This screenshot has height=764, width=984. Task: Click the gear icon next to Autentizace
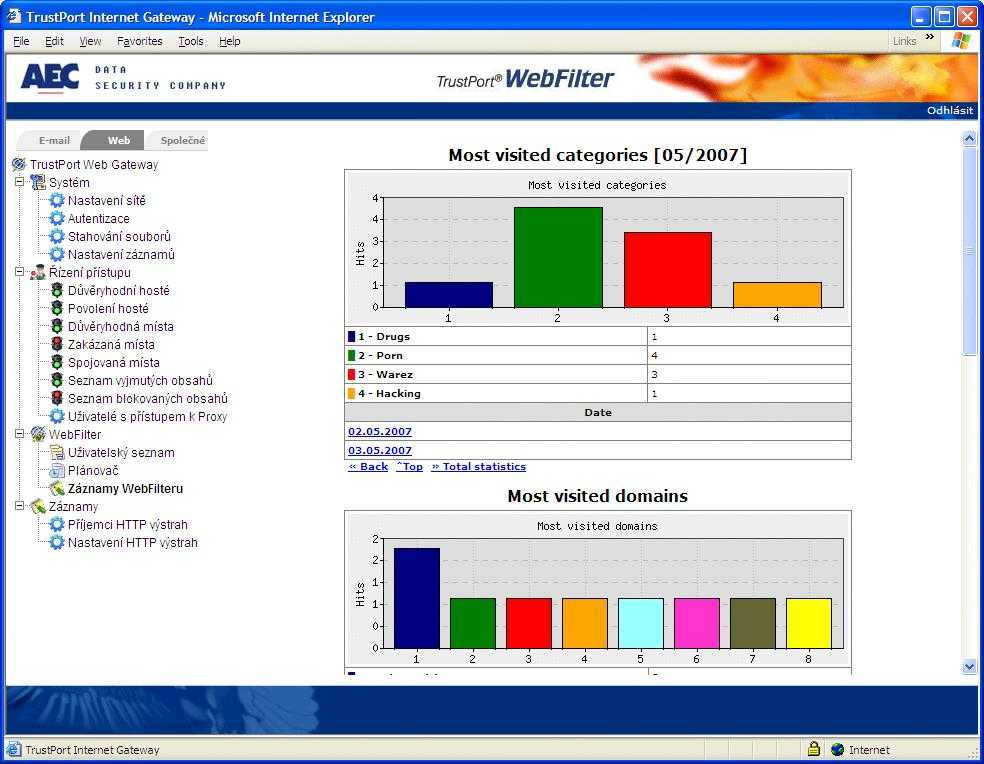point(56,218)
